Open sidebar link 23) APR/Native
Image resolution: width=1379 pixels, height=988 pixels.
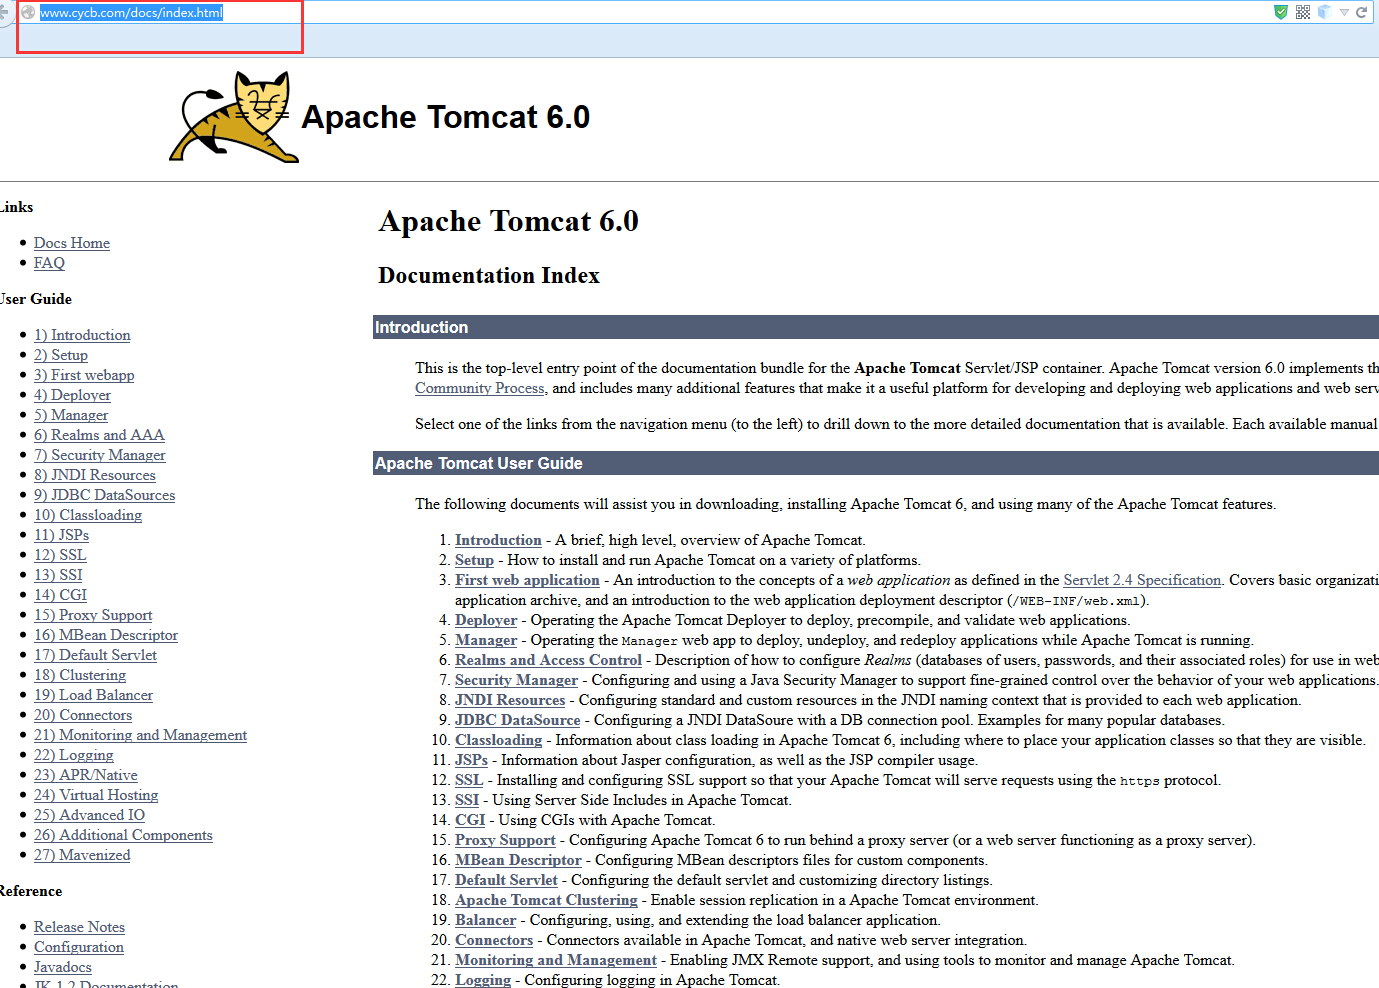coord(86,775)
